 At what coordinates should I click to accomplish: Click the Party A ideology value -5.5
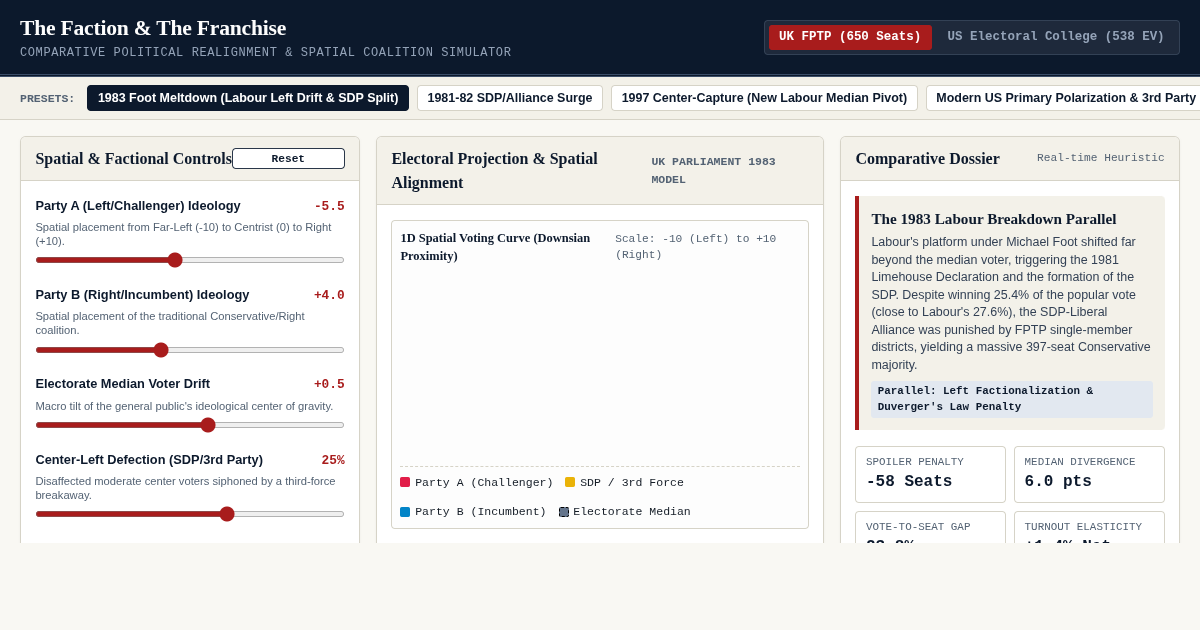(329, 206)
